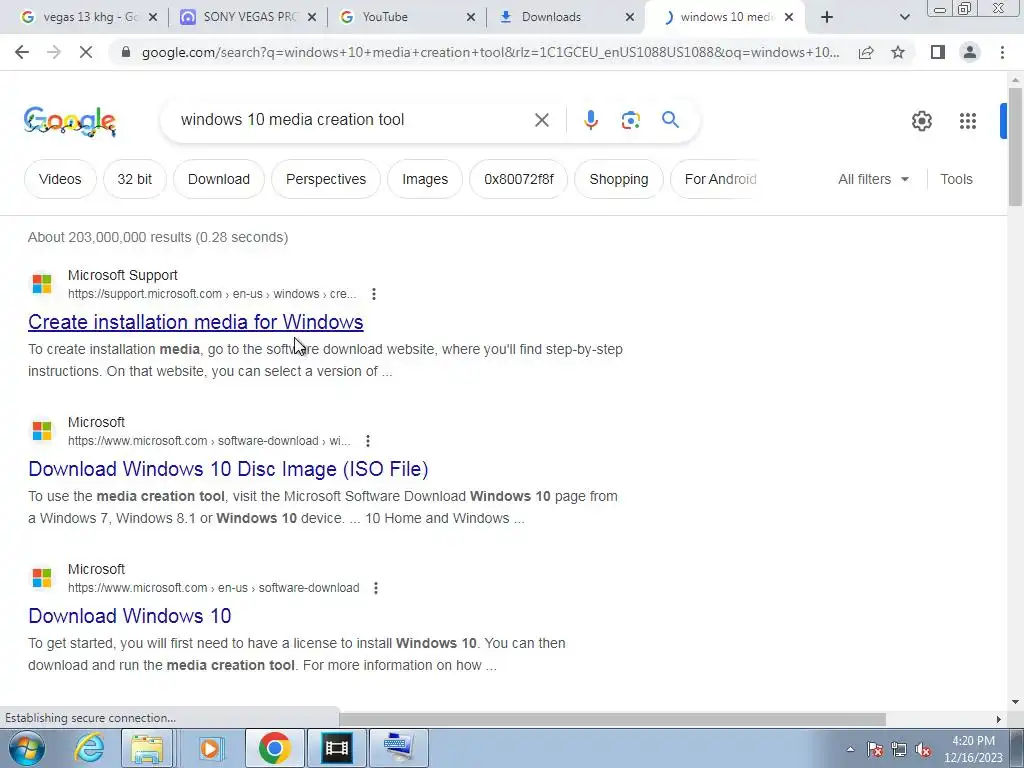
Task: Start voice search with microphone
Action: [x=590, y=120]
